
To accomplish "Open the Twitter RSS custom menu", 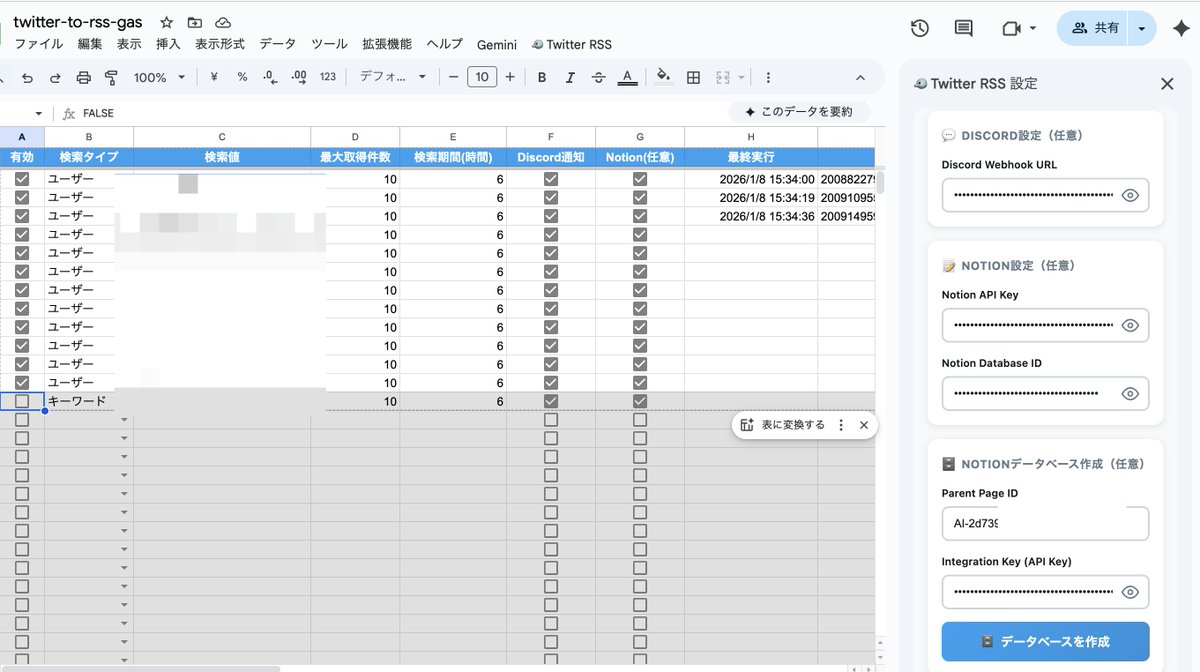I will [x=572, y=44].
